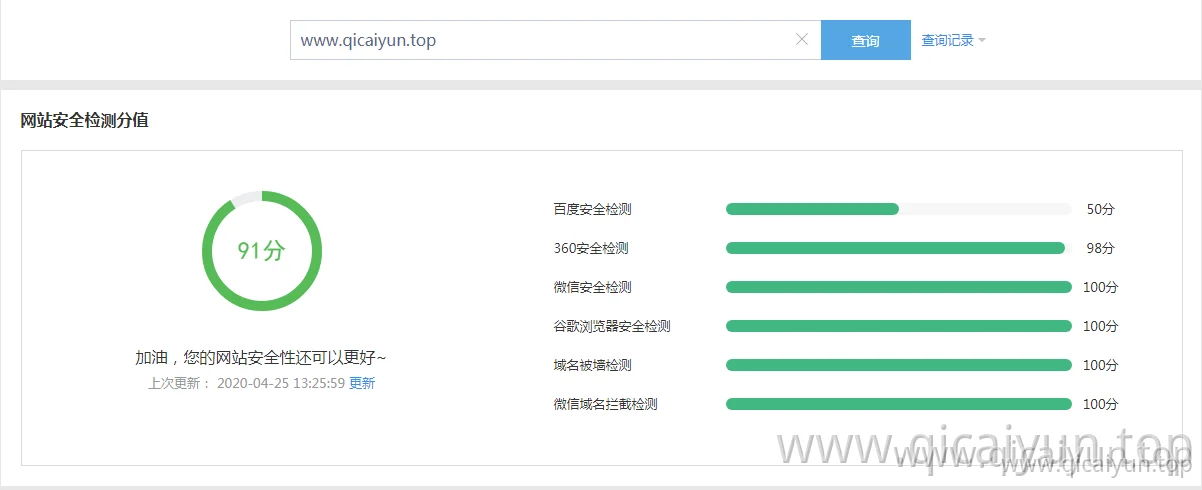Select the 谷歌浏览器安全检测 label
Image resolution: width=1202 pixels, height=490 pixels.
pos(612,326)
